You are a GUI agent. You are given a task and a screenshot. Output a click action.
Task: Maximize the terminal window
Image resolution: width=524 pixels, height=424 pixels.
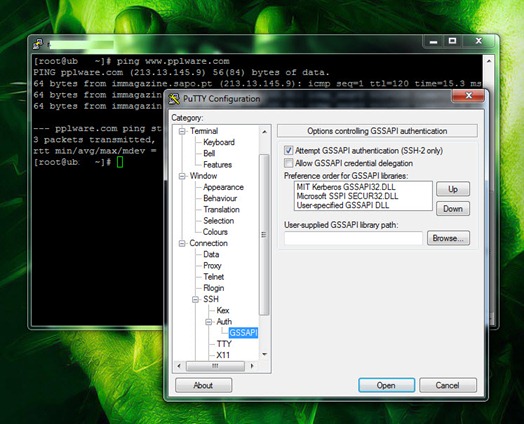coord(452,41)
